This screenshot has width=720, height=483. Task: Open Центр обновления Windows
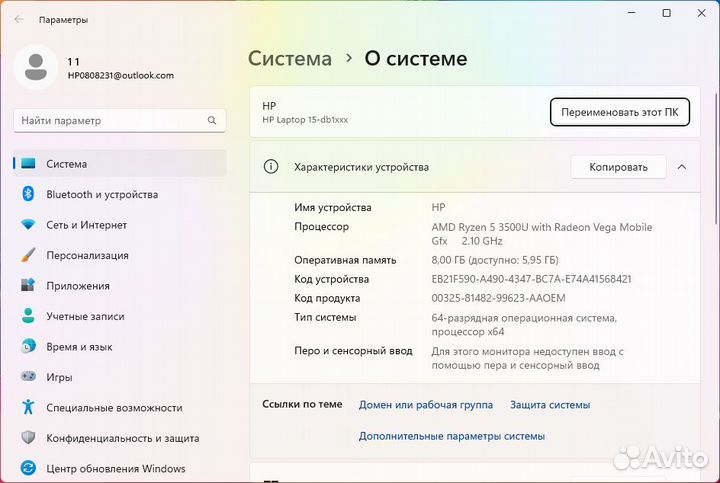pyautogui.click(x=120, y=468)
